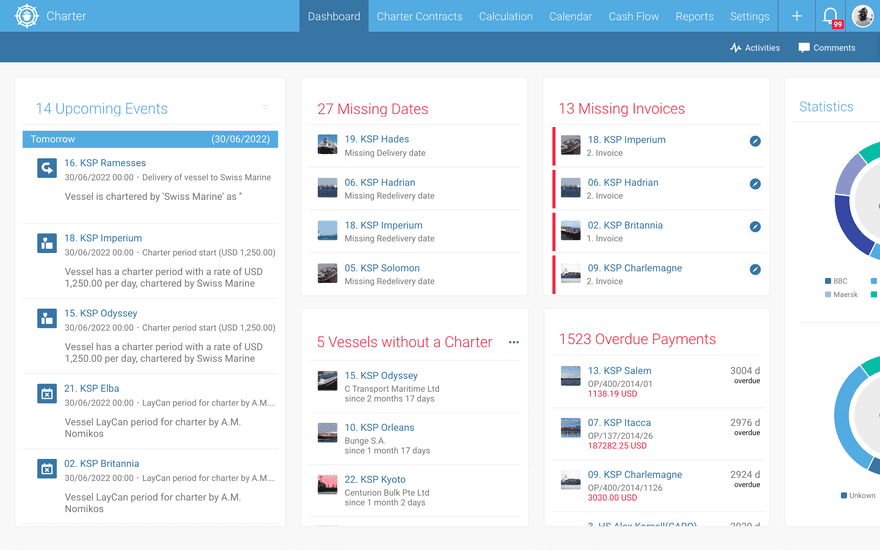
Task: Open the notifications bell
Action: coord(832,16)
